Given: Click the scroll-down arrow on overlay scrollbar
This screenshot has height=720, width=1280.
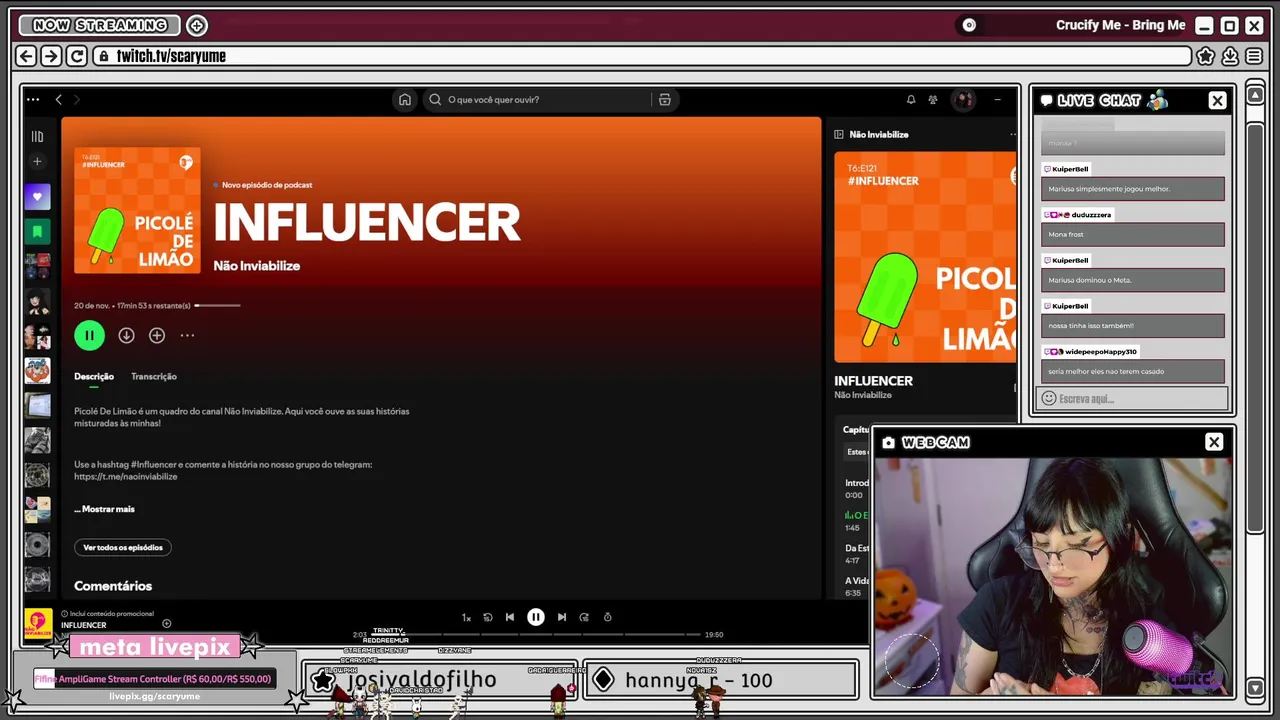Looking at the screenshot, I should tap(1256, 687).
